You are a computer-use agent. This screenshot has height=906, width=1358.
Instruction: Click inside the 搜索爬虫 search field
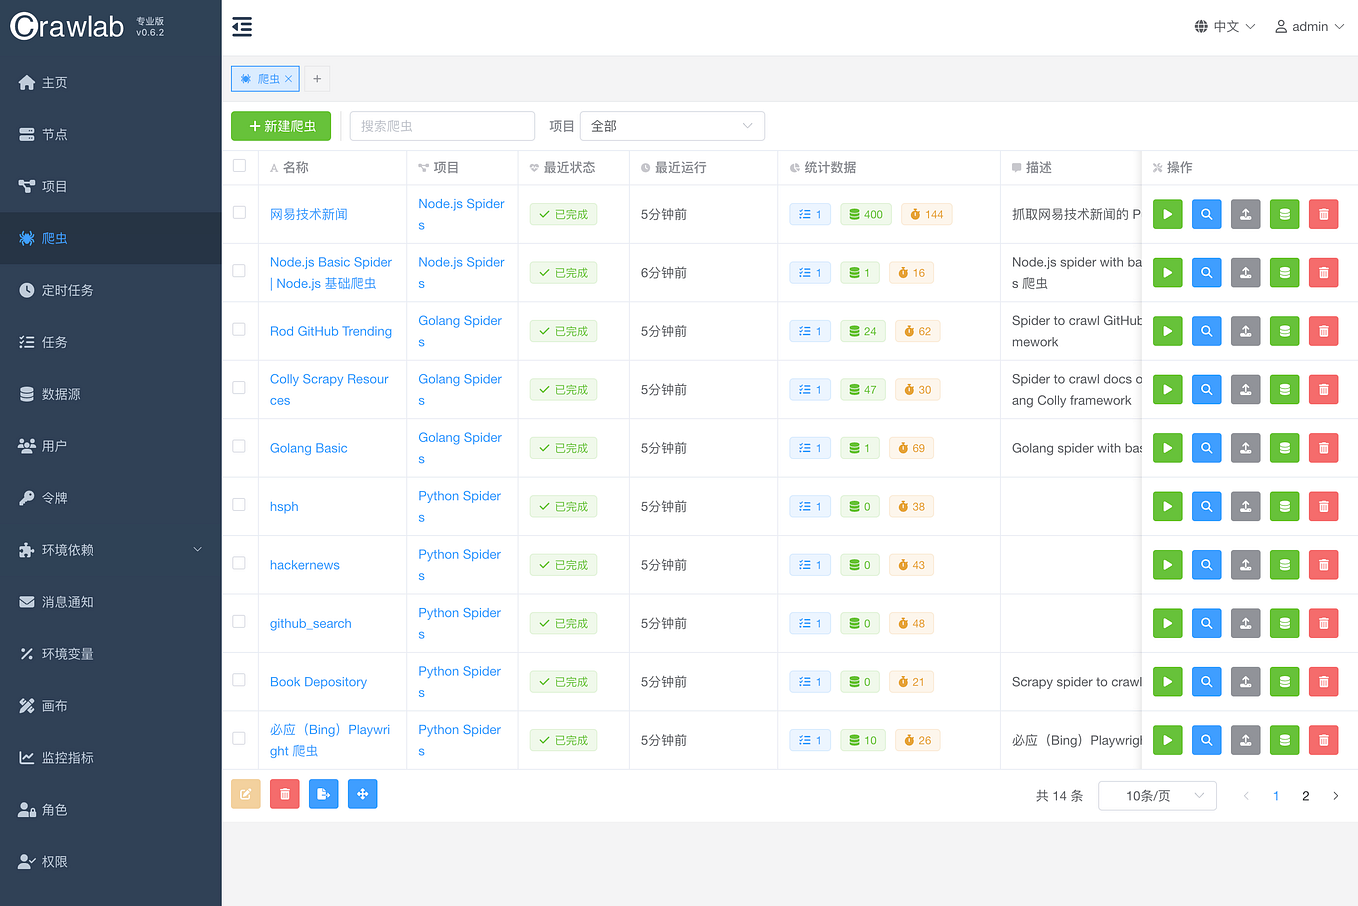pyautogui.click(x=441, y=125)
